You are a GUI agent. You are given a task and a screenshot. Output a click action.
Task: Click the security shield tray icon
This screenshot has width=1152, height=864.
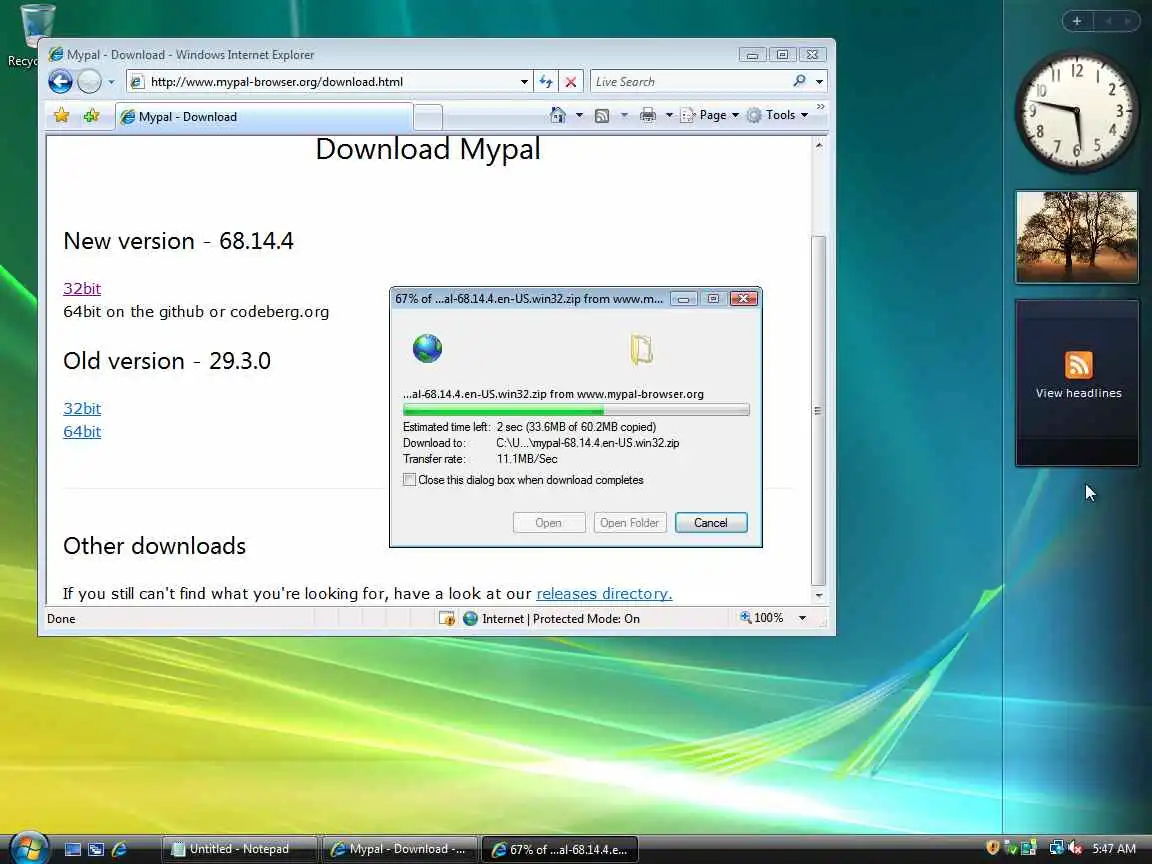(x=992, y=848)
